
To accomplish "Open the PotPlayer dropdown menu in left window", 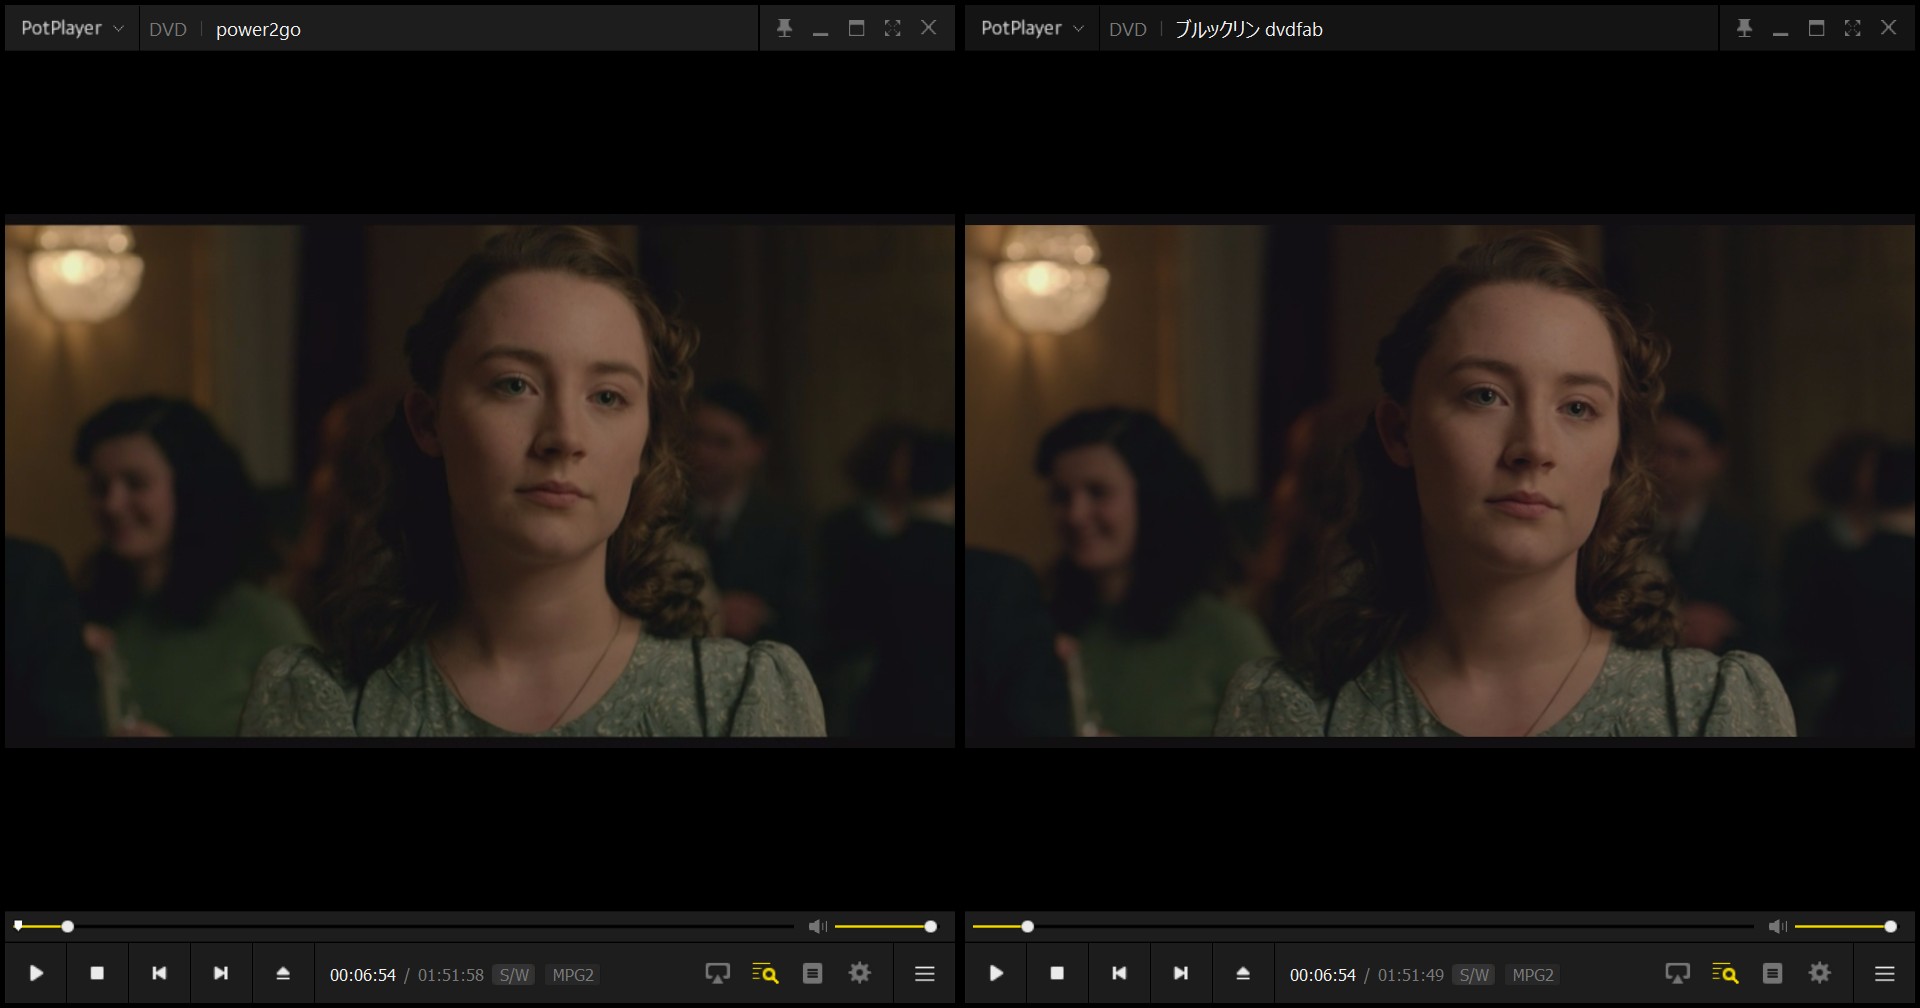I will tap(72, 28).
